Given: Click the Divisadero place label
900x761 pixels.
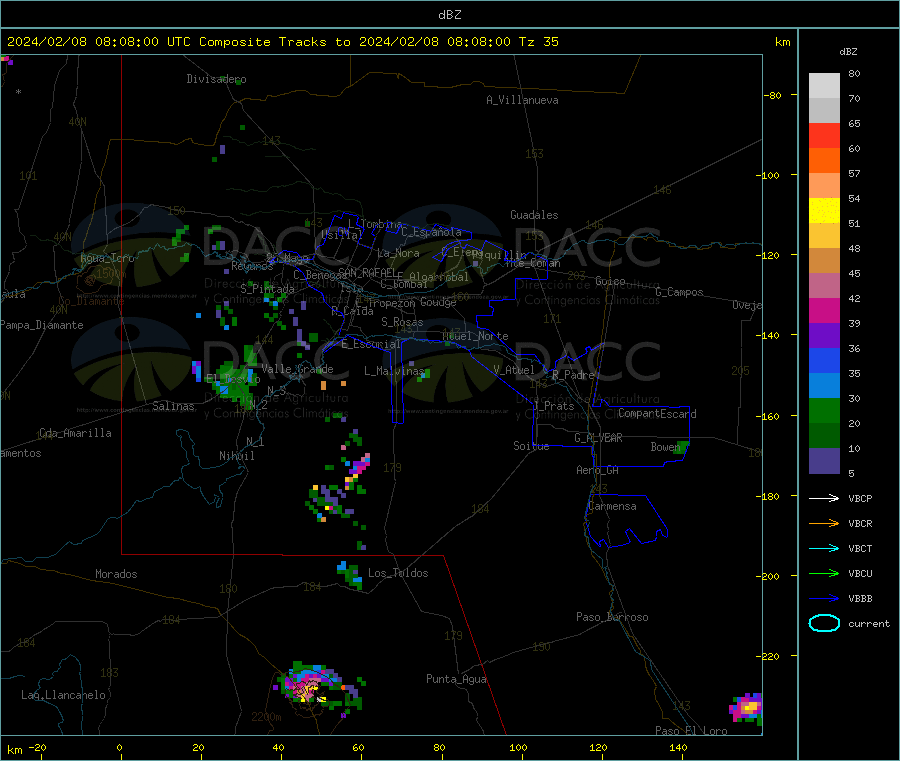Looking at the screenshot, I should [x=216, y=79].
